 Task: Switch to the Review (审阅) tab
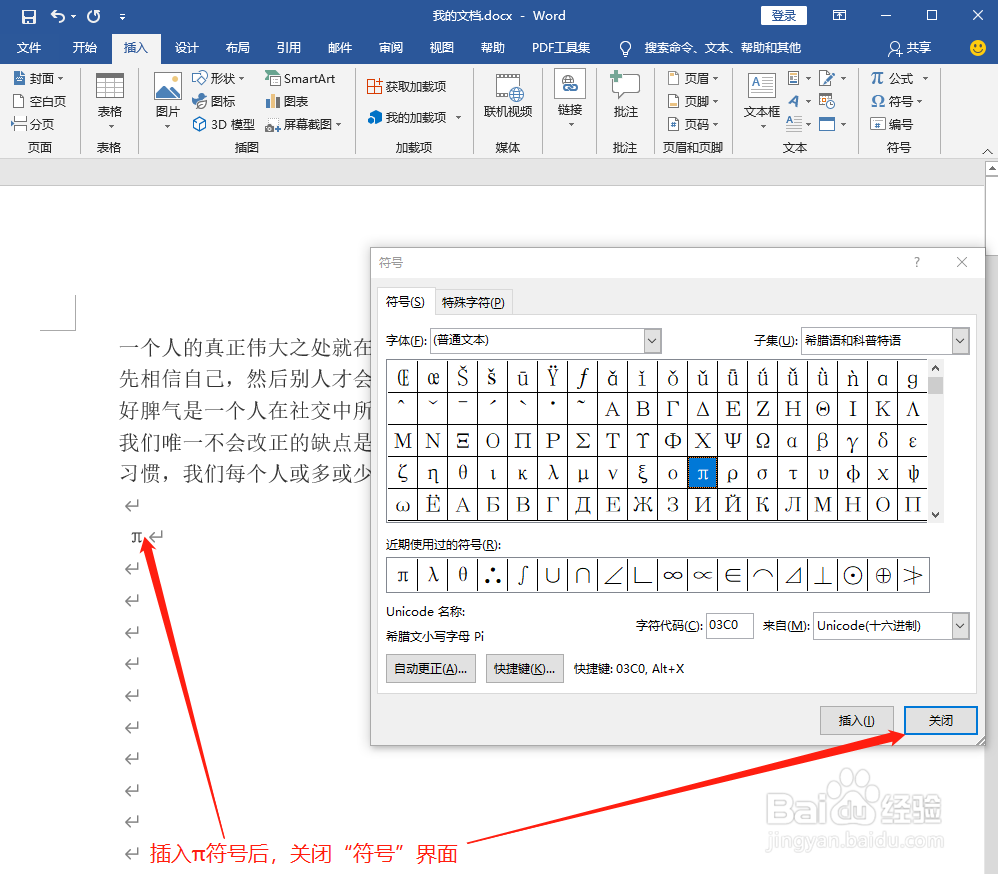pos(391,48)
